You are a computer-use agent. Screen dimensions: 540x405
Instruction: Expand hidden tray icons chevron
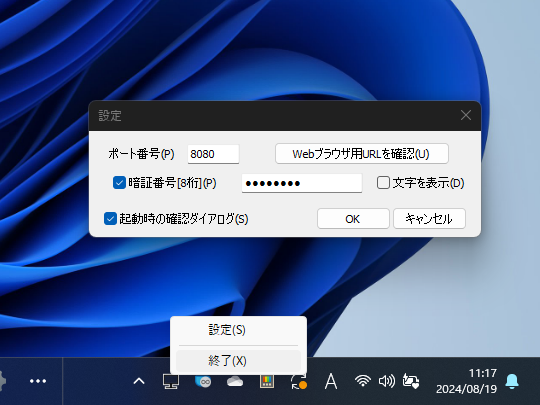tap(139, 381)
